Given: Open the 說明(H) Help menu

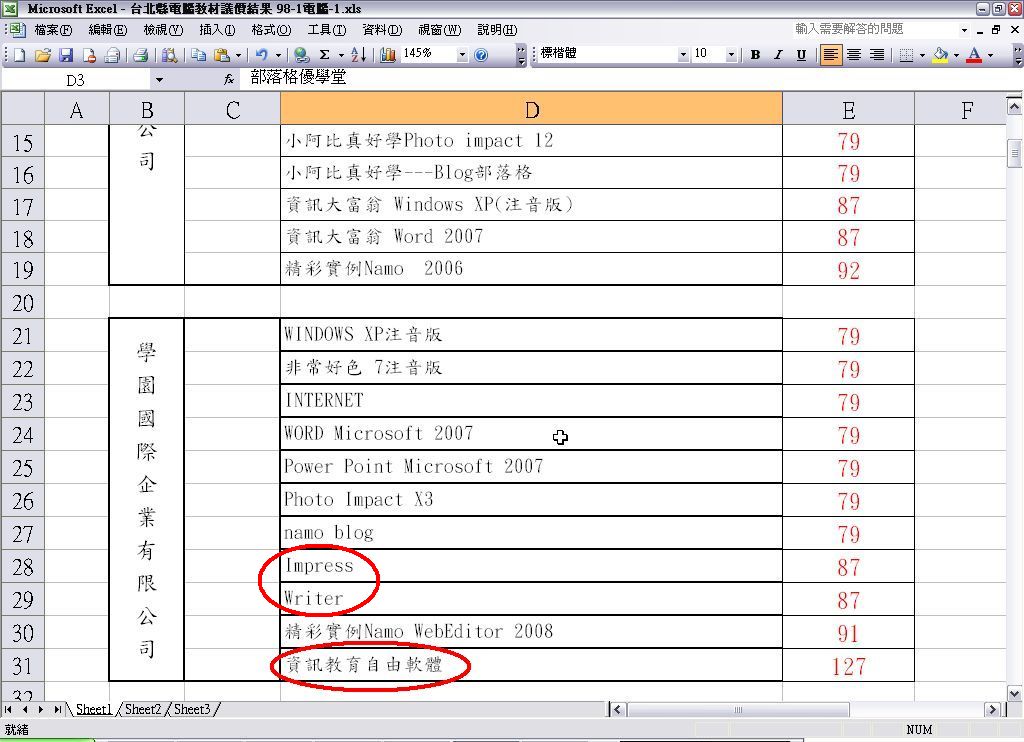Looking at the screenshot, I should tap(498, 30).
